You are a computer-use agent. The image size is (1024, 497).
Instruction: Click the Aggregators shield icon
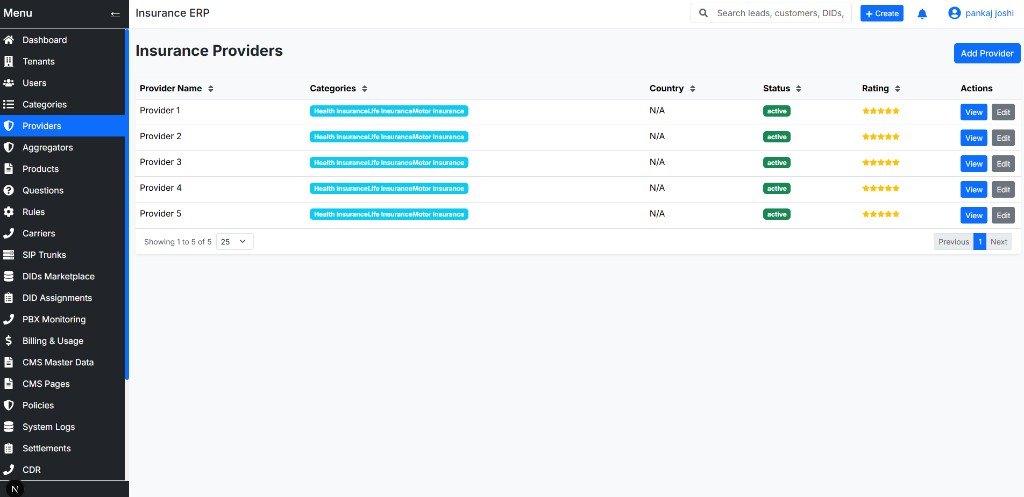click(8, 148)
